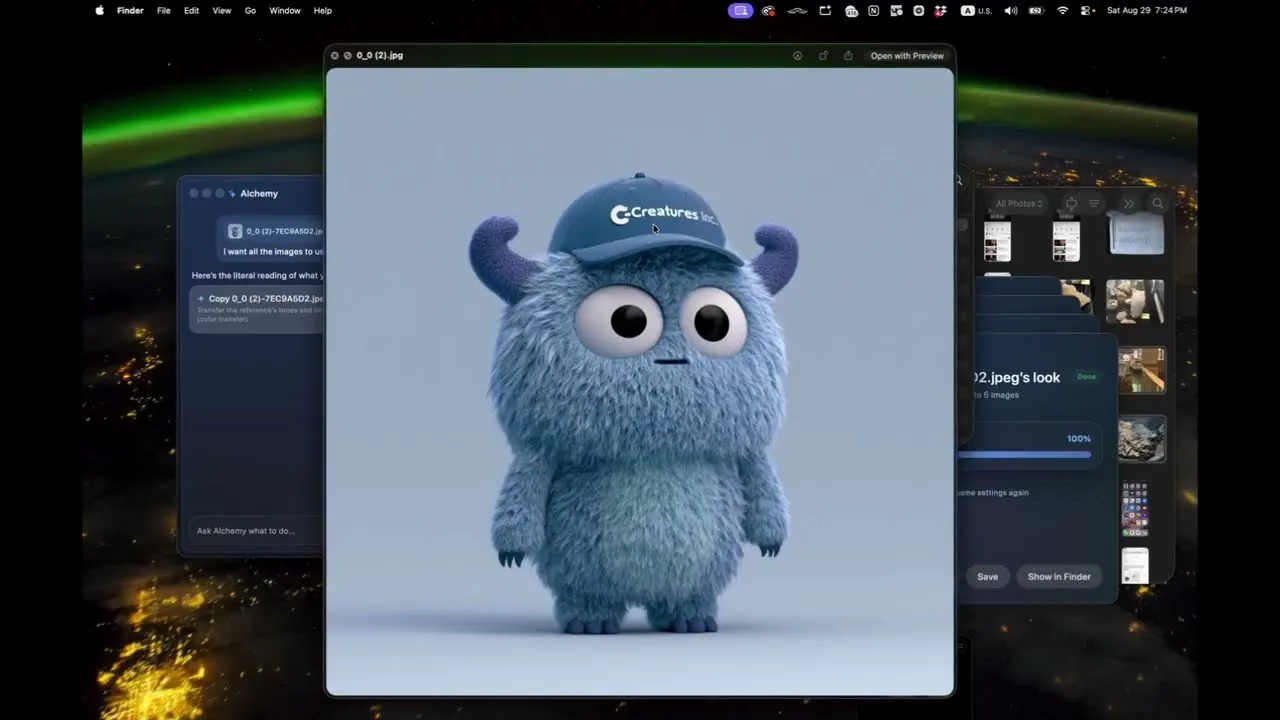Click the share icon in Quick Look

pyautogui.click(x=848, y=56)
